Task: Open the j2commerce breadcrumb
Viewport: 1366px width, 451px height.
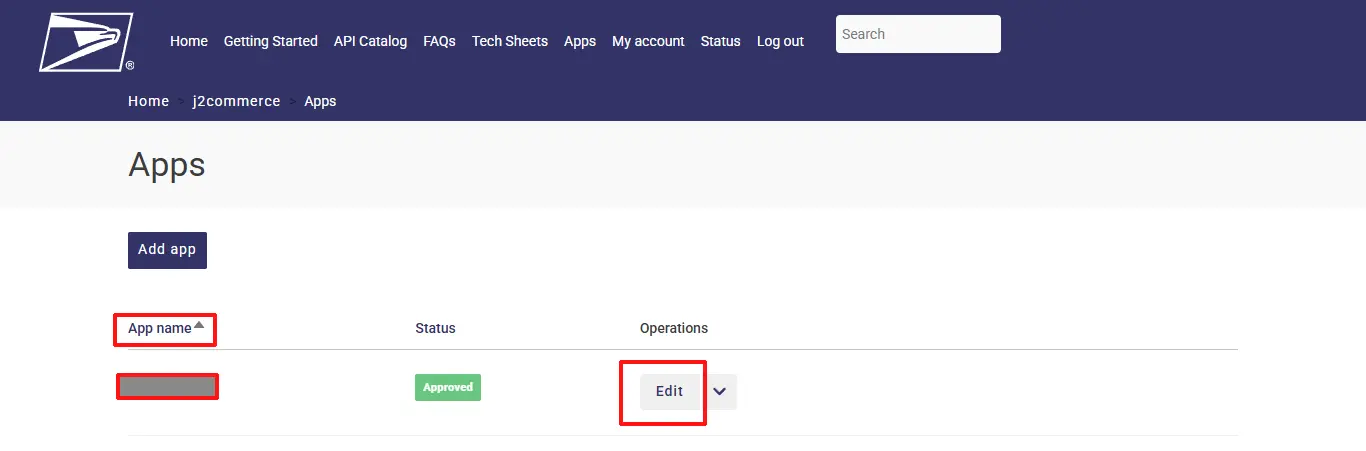Action: coord(236,101)
